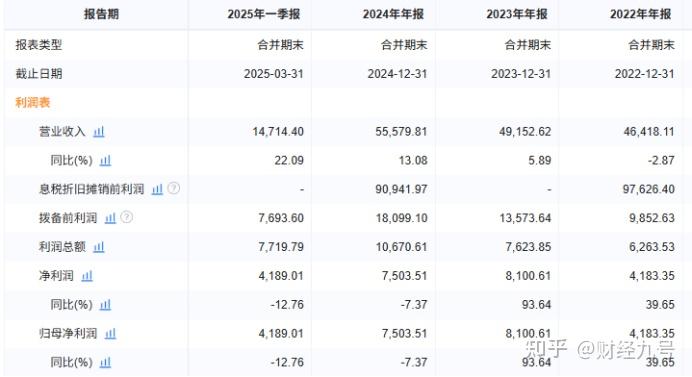Click the 拨备前利润 row label
Viewport: 692px width, 377px height.
click(x=68, y=218)
